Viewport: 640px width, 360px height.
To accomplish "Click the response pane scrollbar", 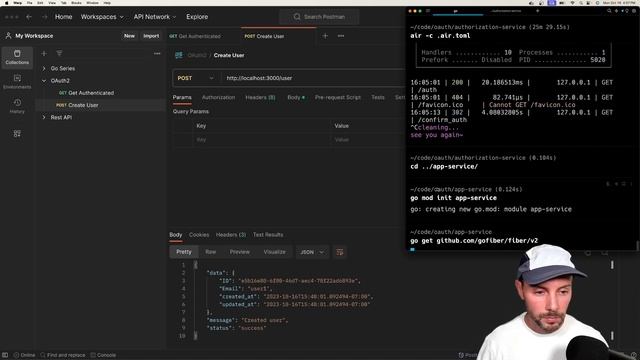I will point(612,300).
